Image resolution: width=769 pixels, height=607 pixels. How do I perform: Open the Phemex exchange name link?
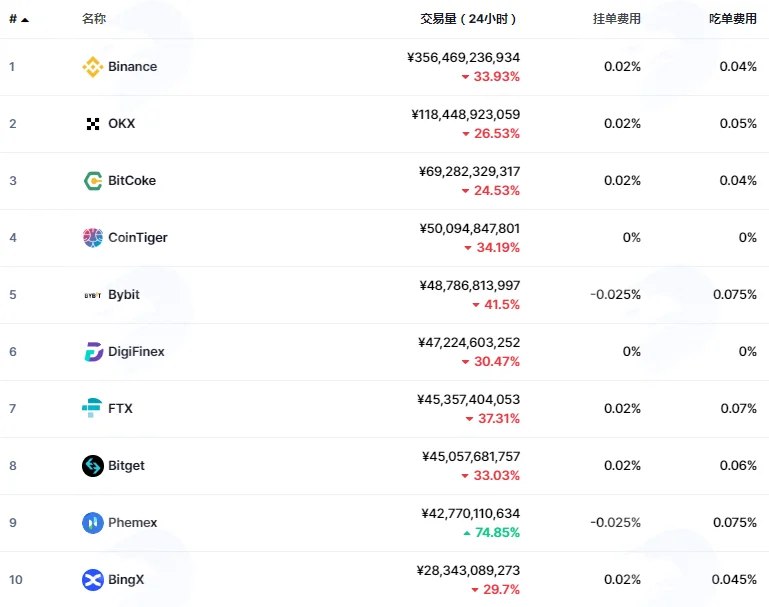pyautogui.click(x=132, y=523)
